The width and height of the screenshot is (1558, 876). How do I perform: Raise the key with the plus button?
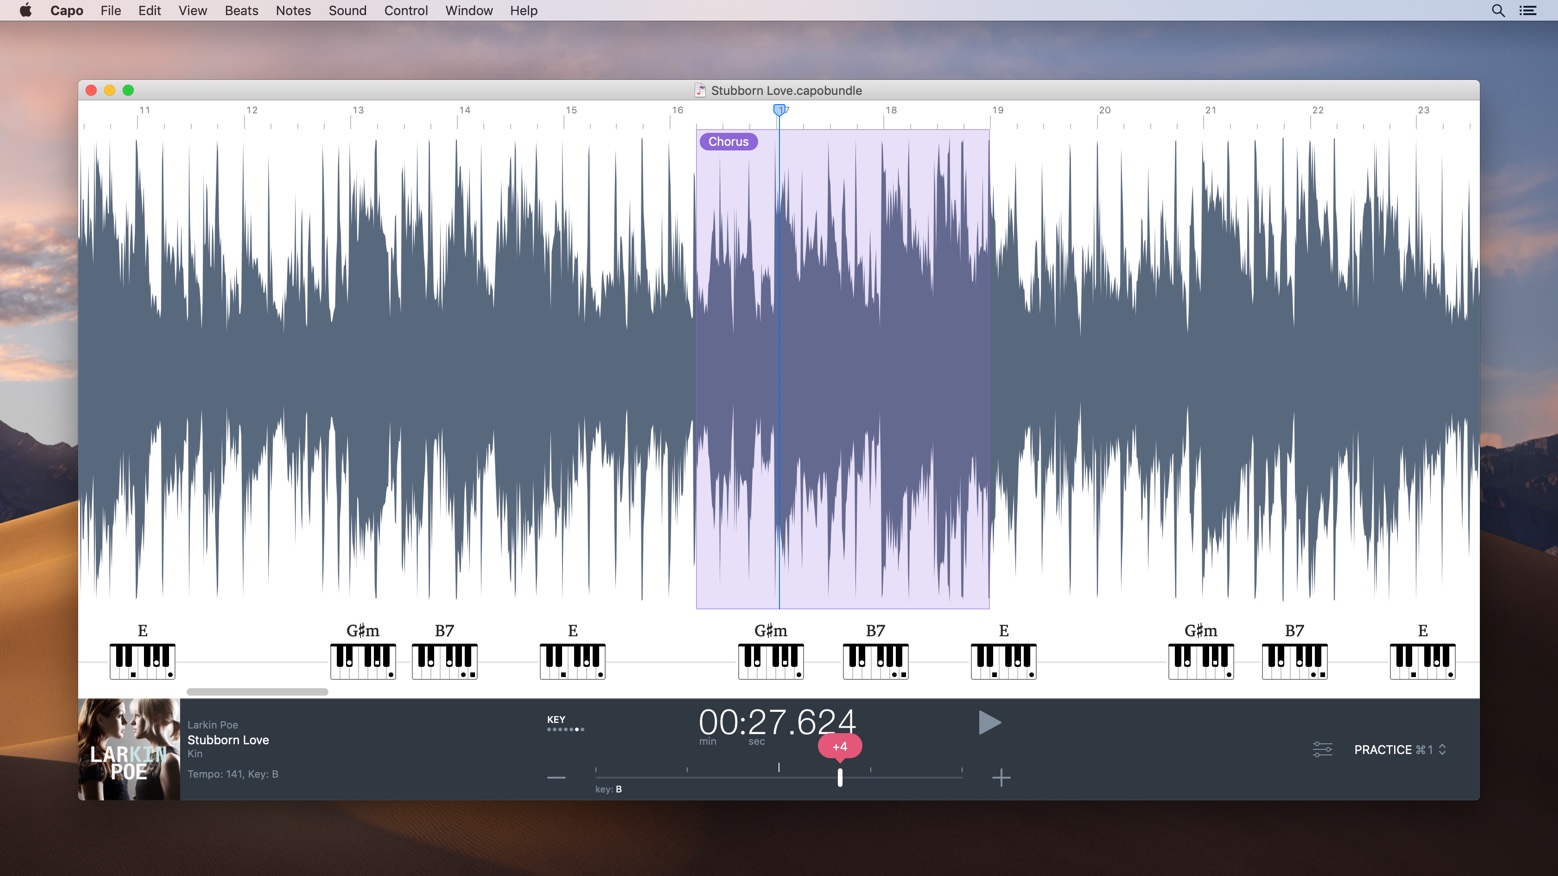[1001, 778]
